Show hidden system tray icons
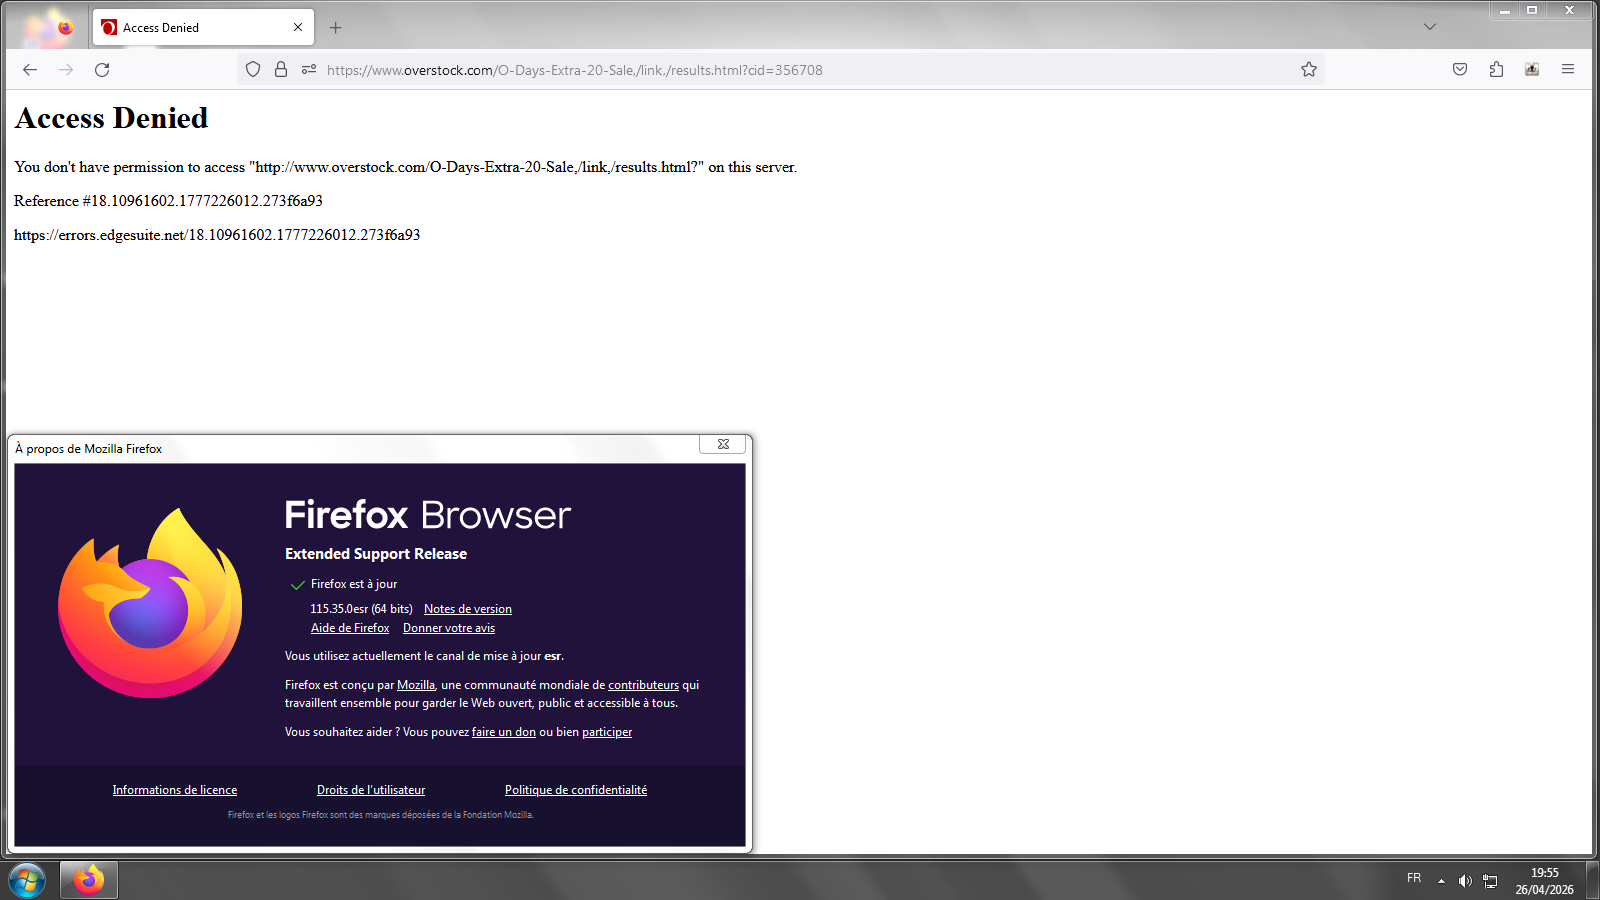 (1441, 881)
